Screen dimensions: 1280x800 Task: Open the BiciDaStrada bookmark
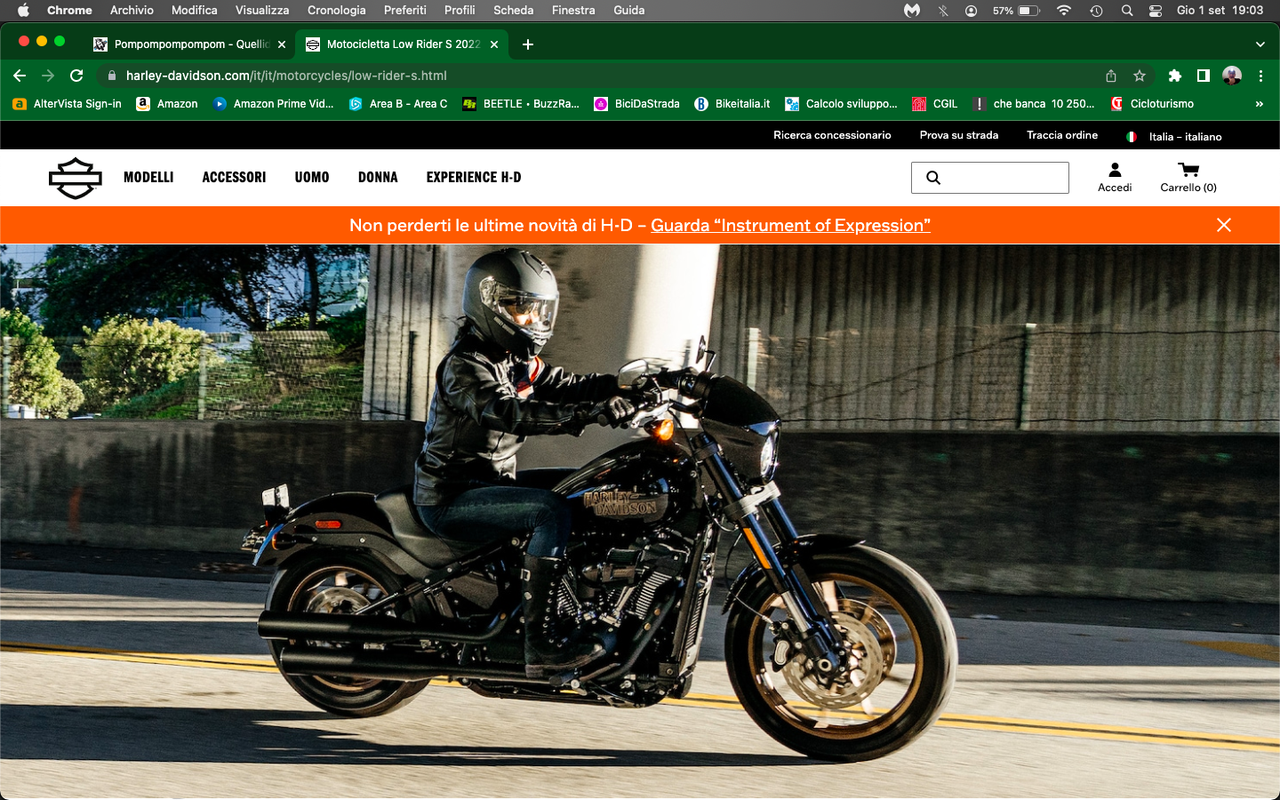637,104
